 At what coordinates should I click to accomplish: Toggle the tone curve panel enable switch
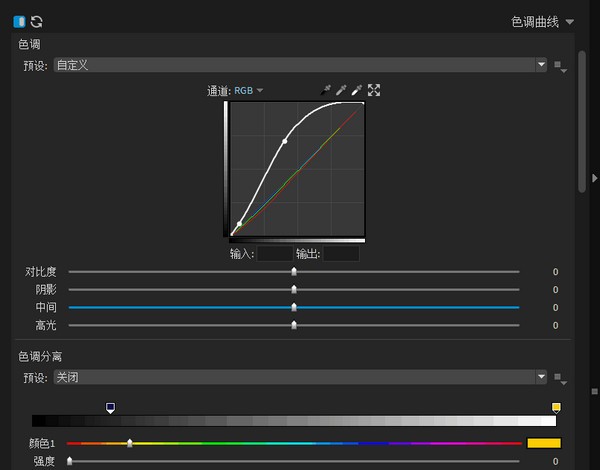click(x=20, y=21)
